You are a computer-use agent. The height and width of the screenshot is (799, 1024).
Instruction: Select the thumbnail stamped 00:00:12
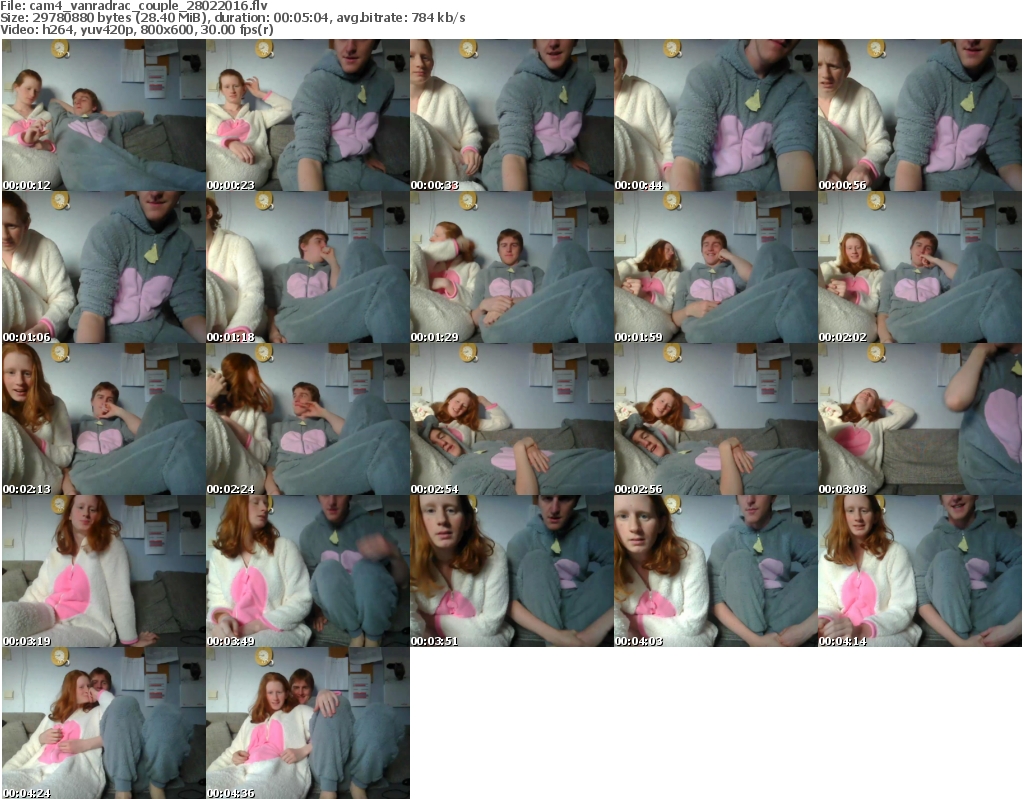coord(104,115)
